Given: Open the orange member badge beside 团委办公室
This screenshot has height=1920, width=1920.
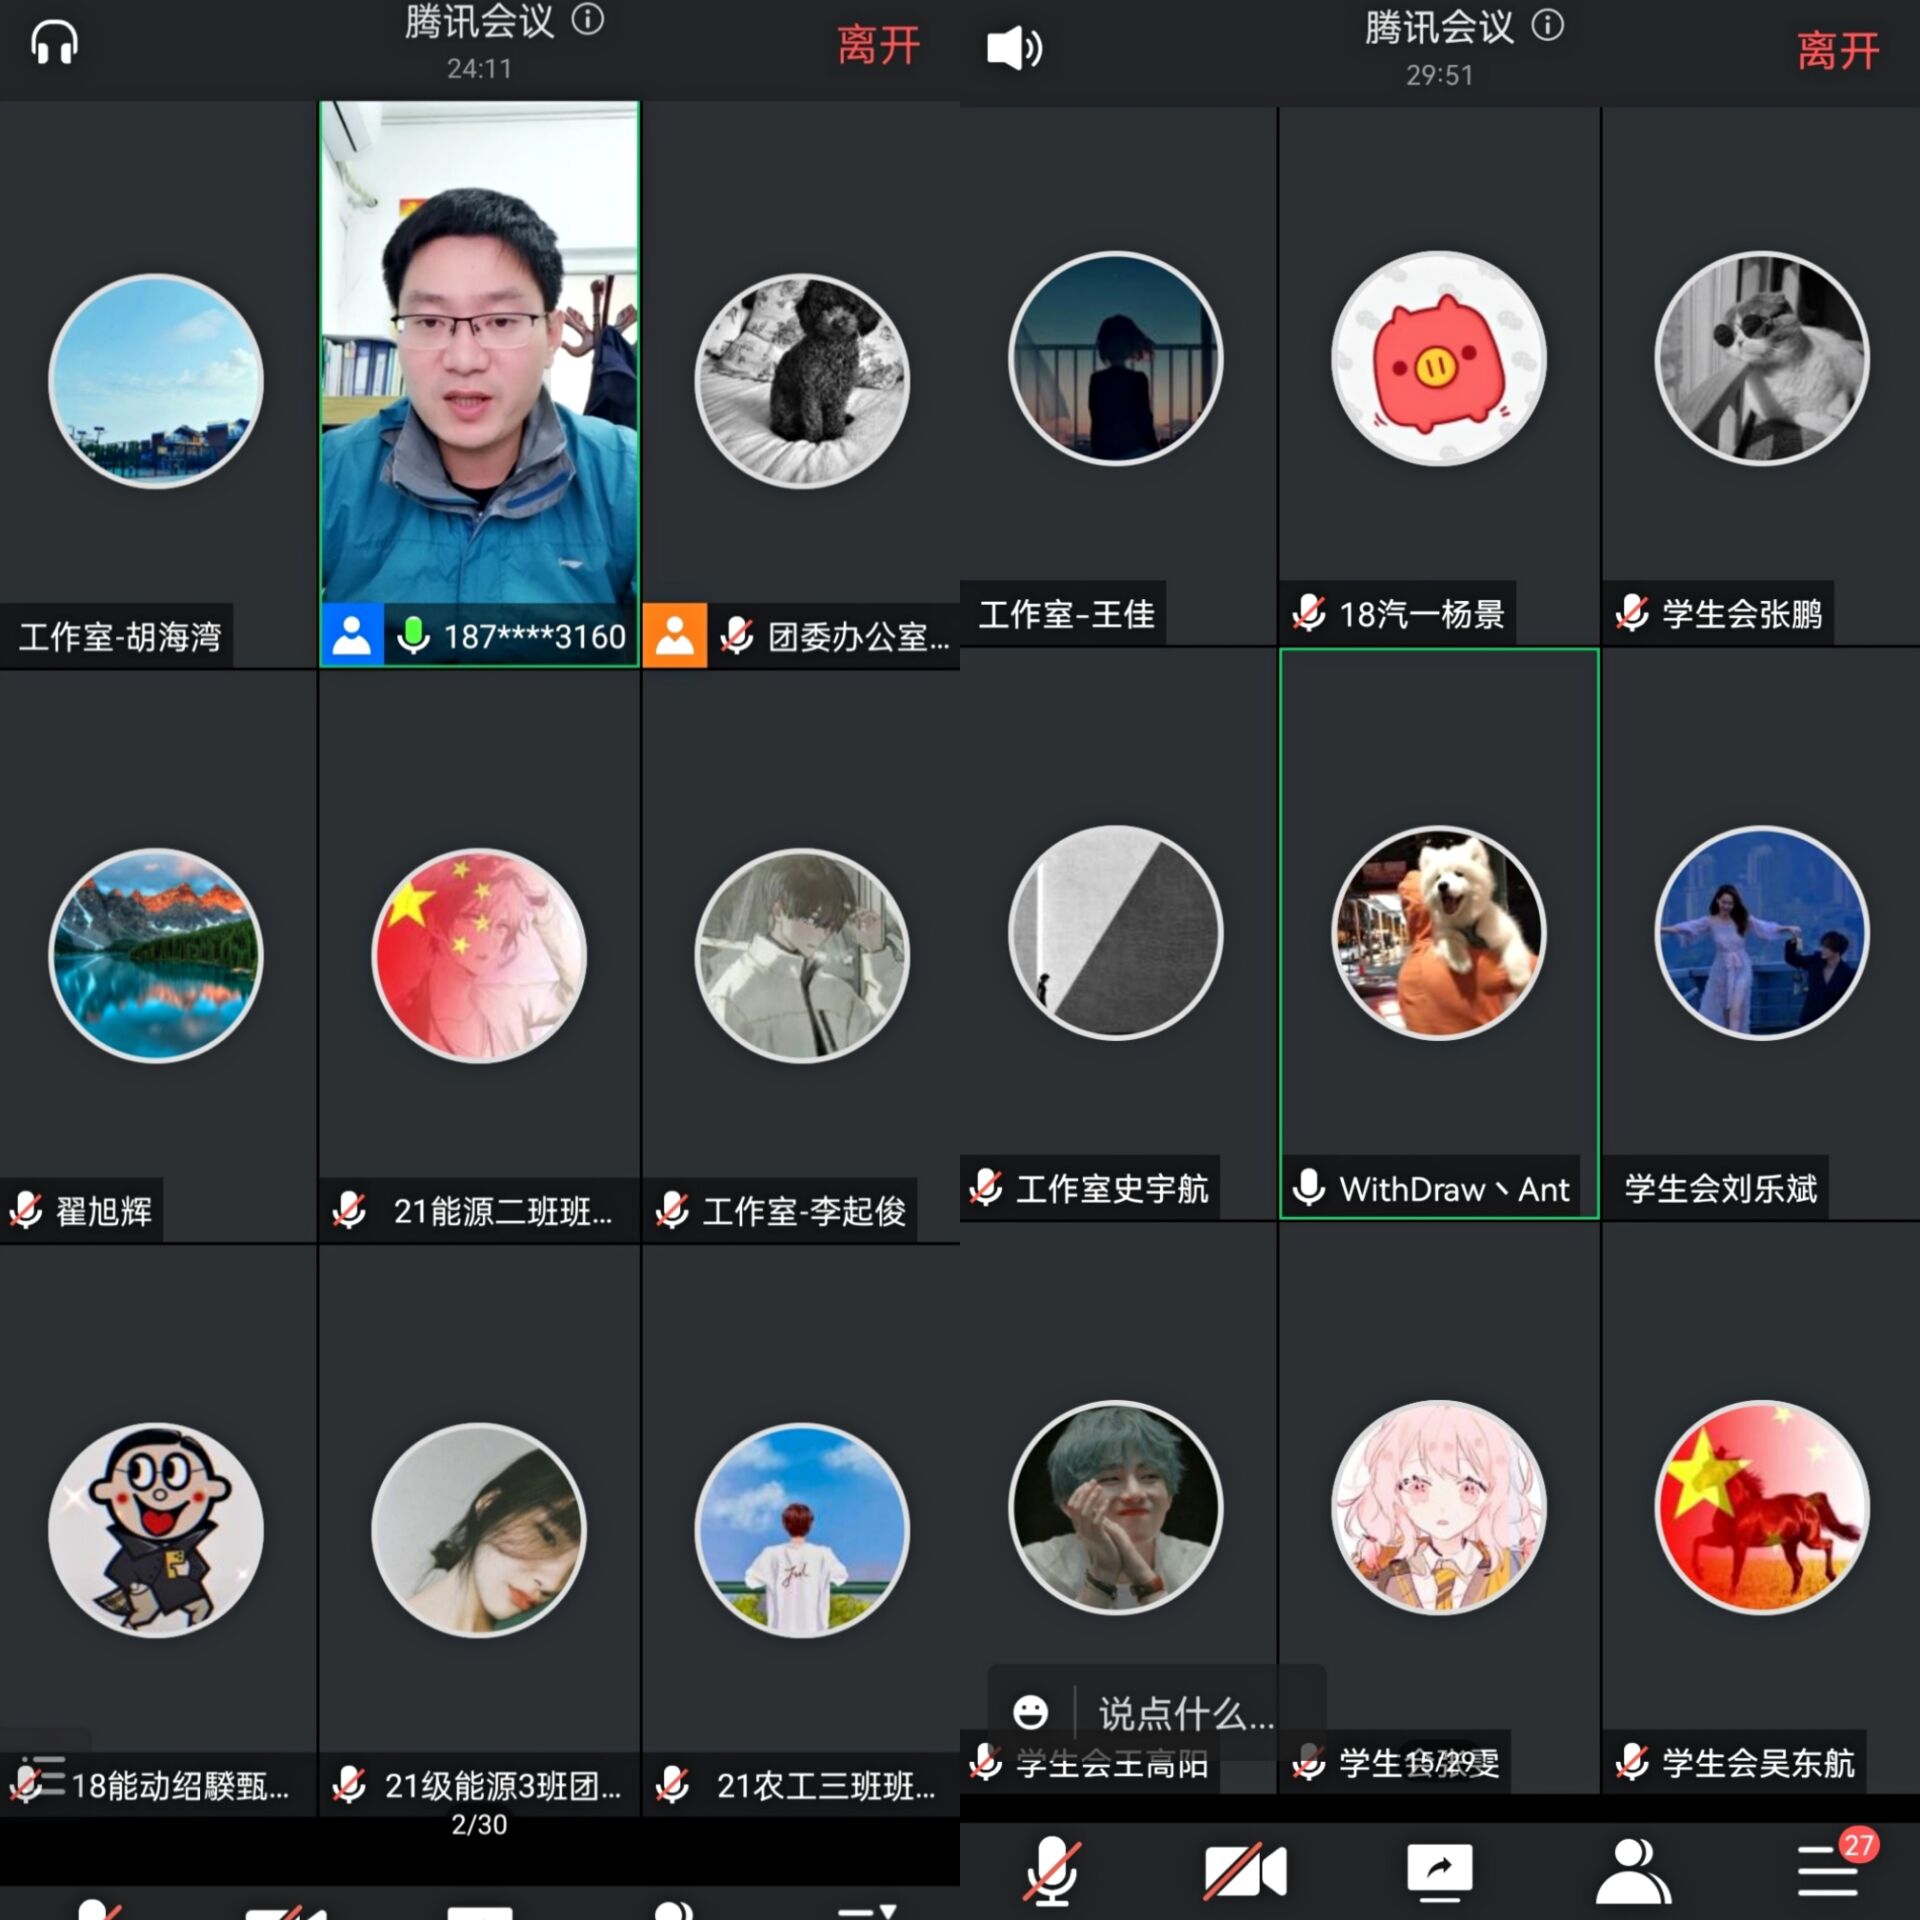Looking at the screenshot, I should 676,634.
